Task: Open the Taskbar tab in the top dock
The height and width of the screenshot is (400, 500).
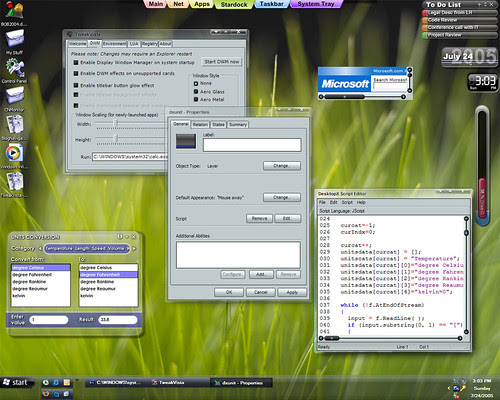Action: pos(272,4)
